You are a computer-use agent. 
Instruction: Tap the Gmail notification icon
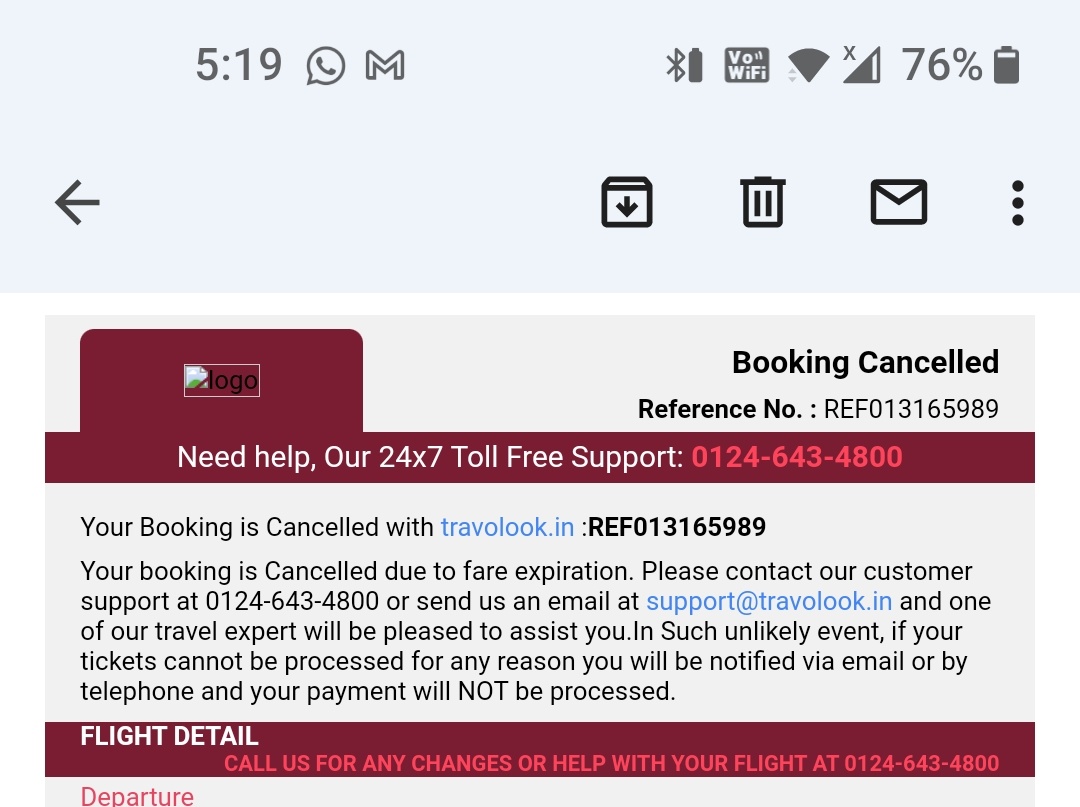[x=385, y=67]
